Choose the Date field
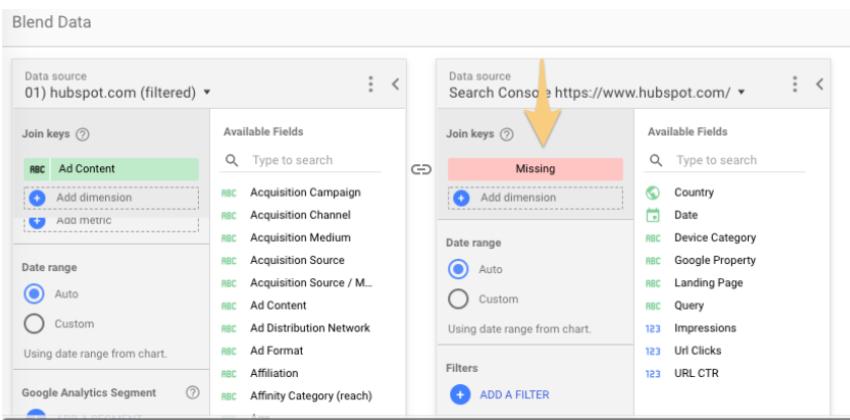This screenshot has height=420, width=850. 686,215
